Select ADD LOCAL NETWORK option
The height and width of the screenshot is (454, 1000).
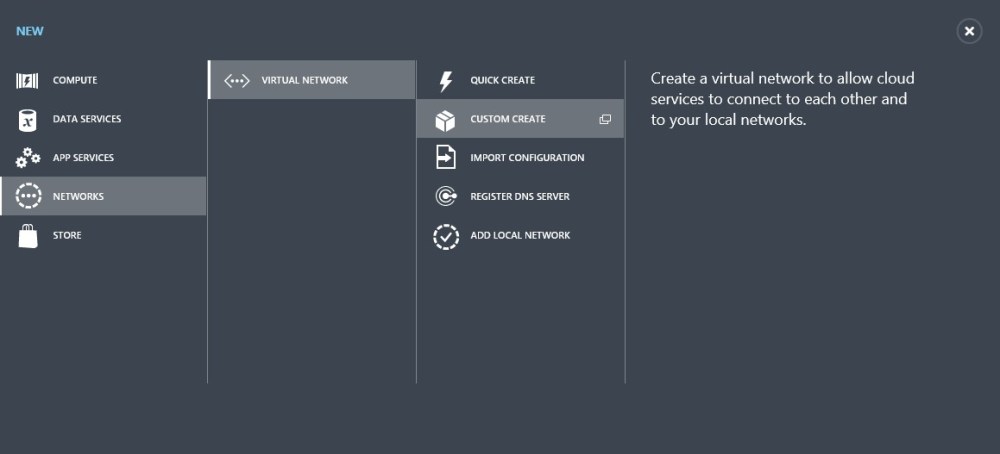tap(520, 235)
